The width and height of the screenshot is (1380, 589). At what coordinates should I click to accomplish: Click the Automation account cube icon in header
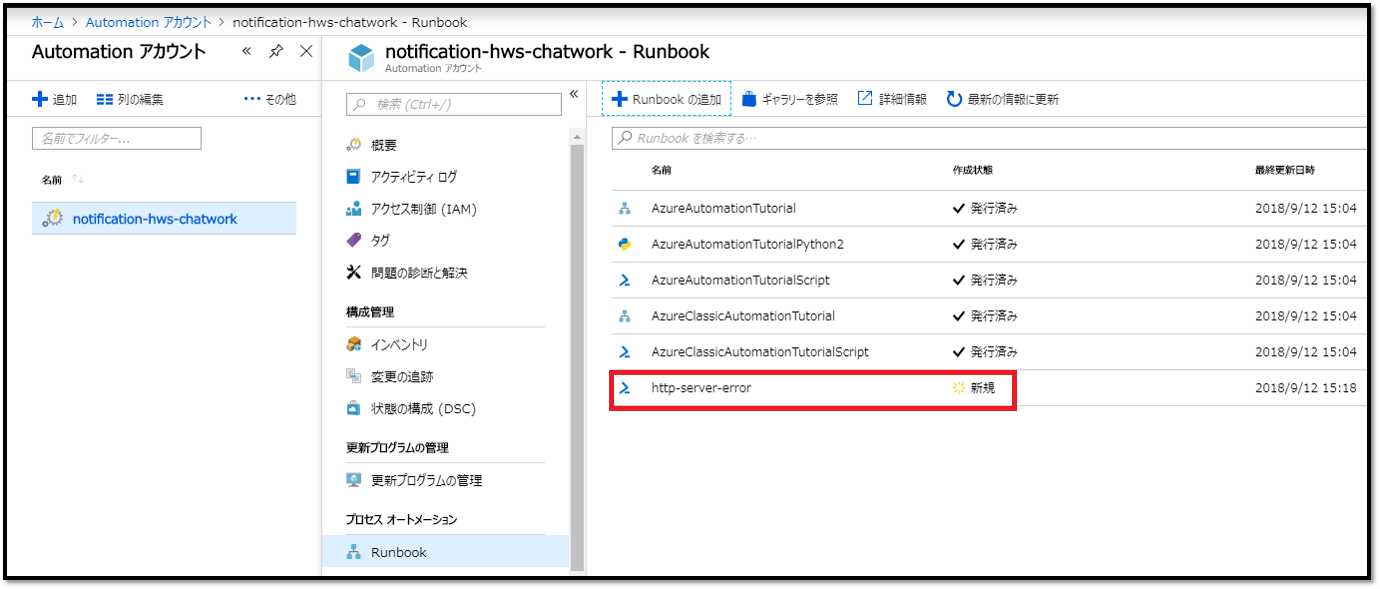(361, 58)
